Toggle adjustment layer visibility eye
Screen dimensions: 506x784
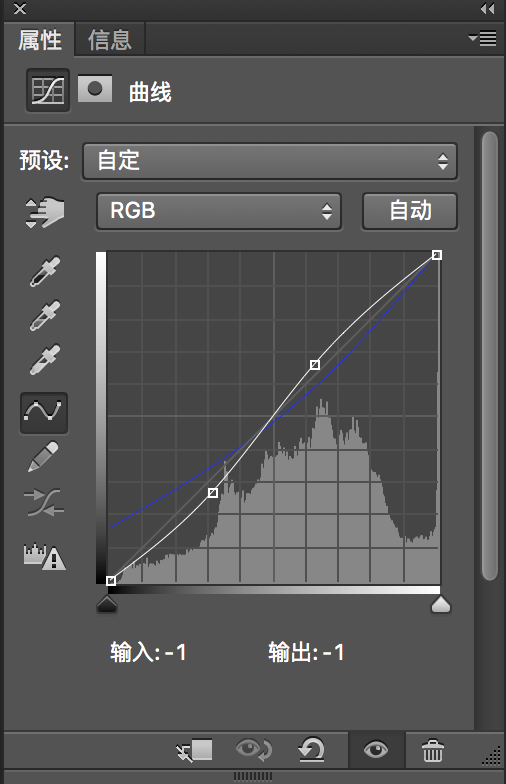(376, 750)
